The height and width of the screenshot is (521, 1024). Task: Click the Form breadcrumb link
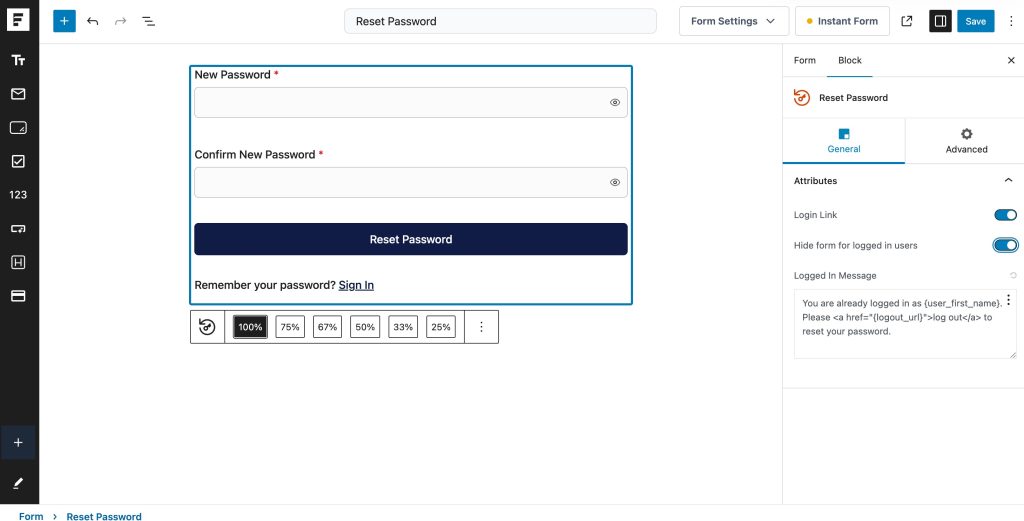tap(31, 516)
